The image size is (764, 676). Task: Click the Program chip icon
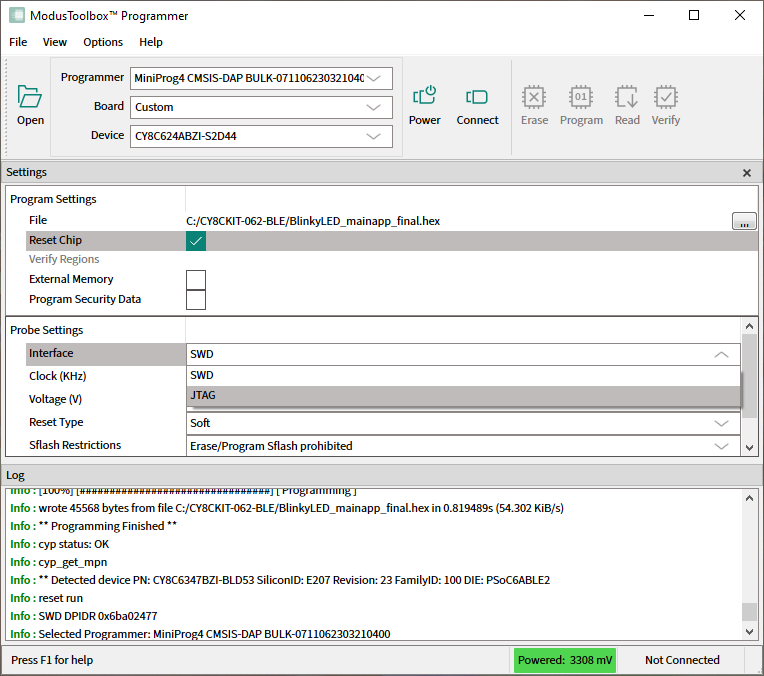(x=581, y=97)
